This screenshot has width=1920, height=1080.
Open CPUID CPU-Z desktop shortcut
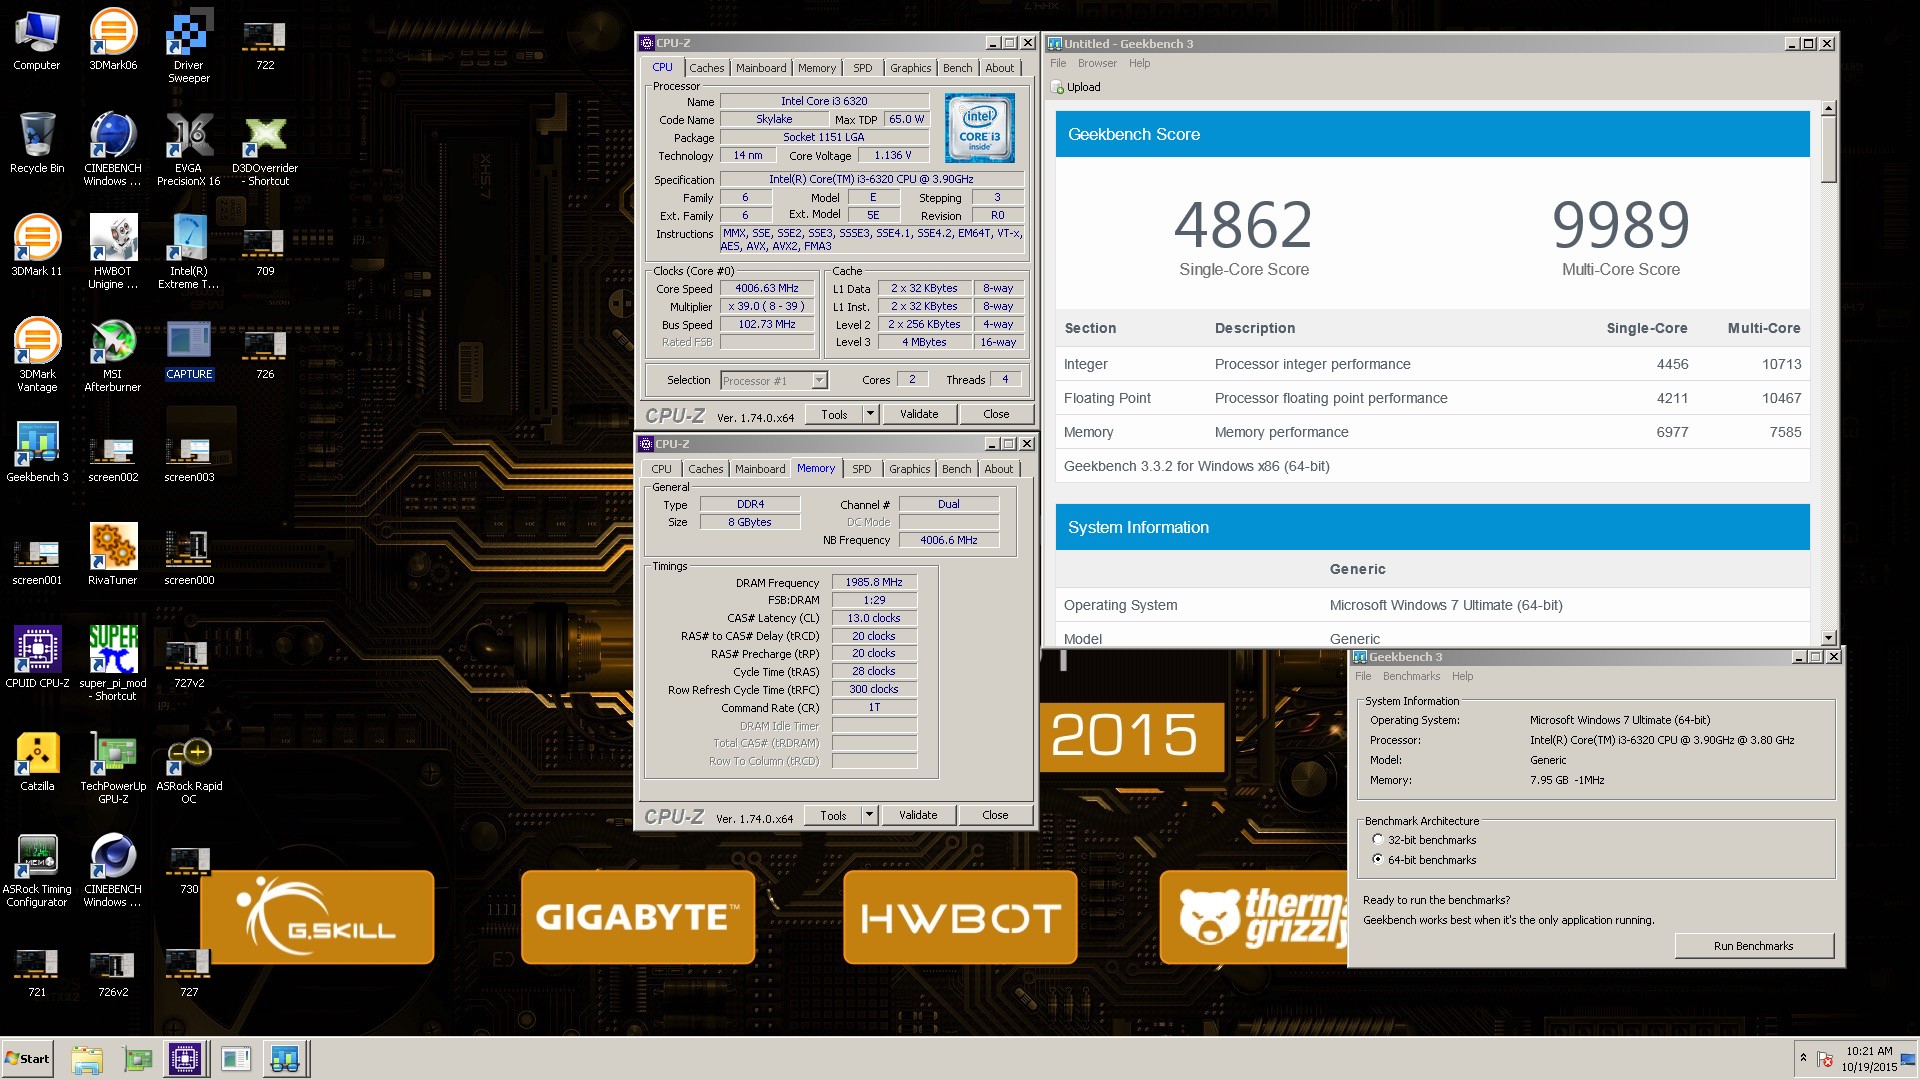pos(37,658)
